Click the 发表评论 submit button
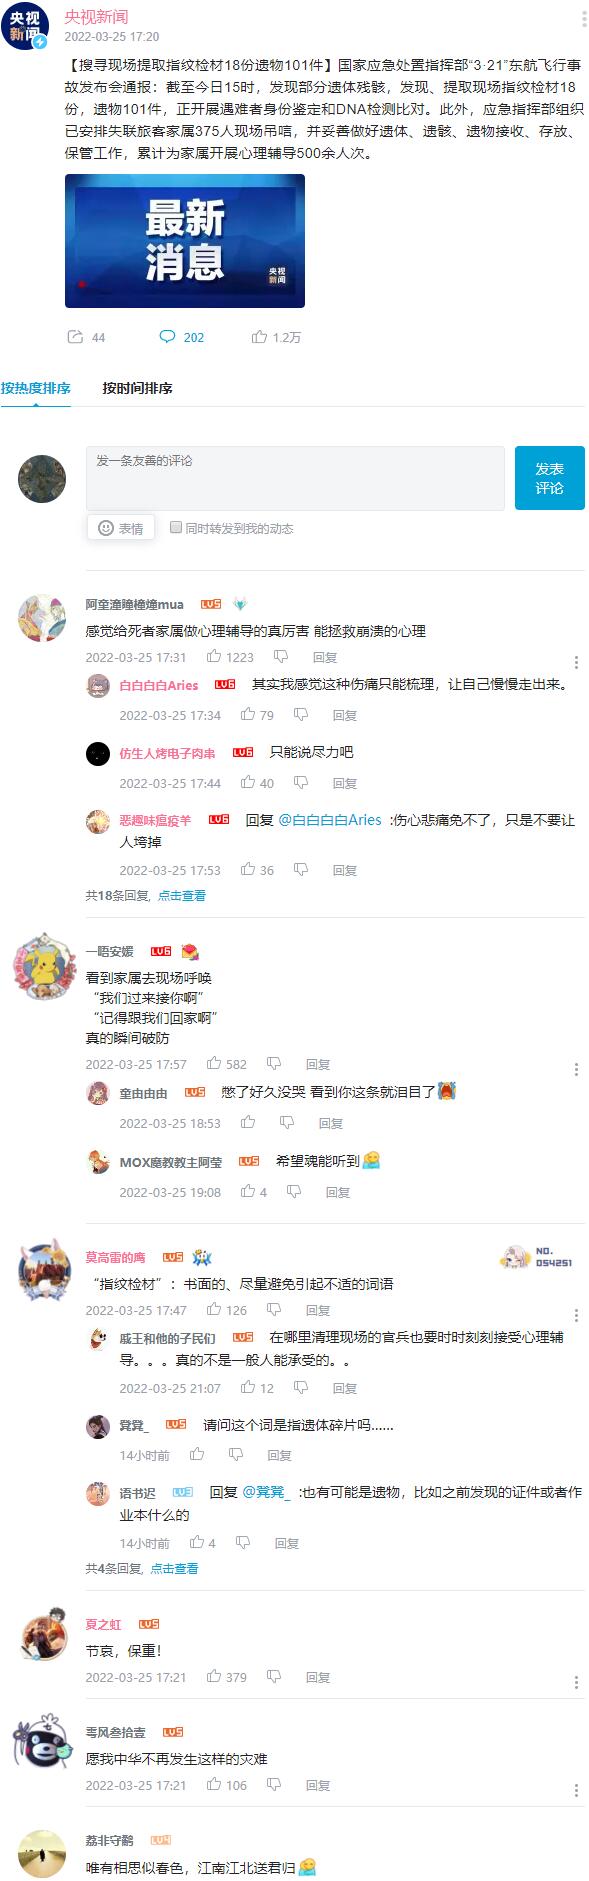The height and width of the screenshot is (1881, 589). click(x=549, y=478)
